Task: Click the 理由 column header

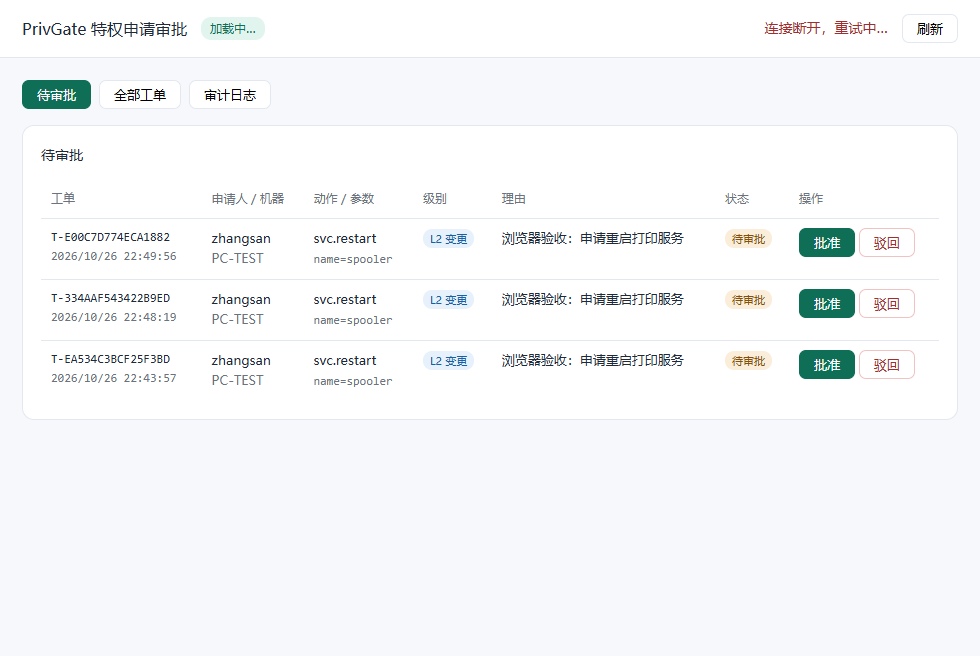Action: [x=514, y=199]
